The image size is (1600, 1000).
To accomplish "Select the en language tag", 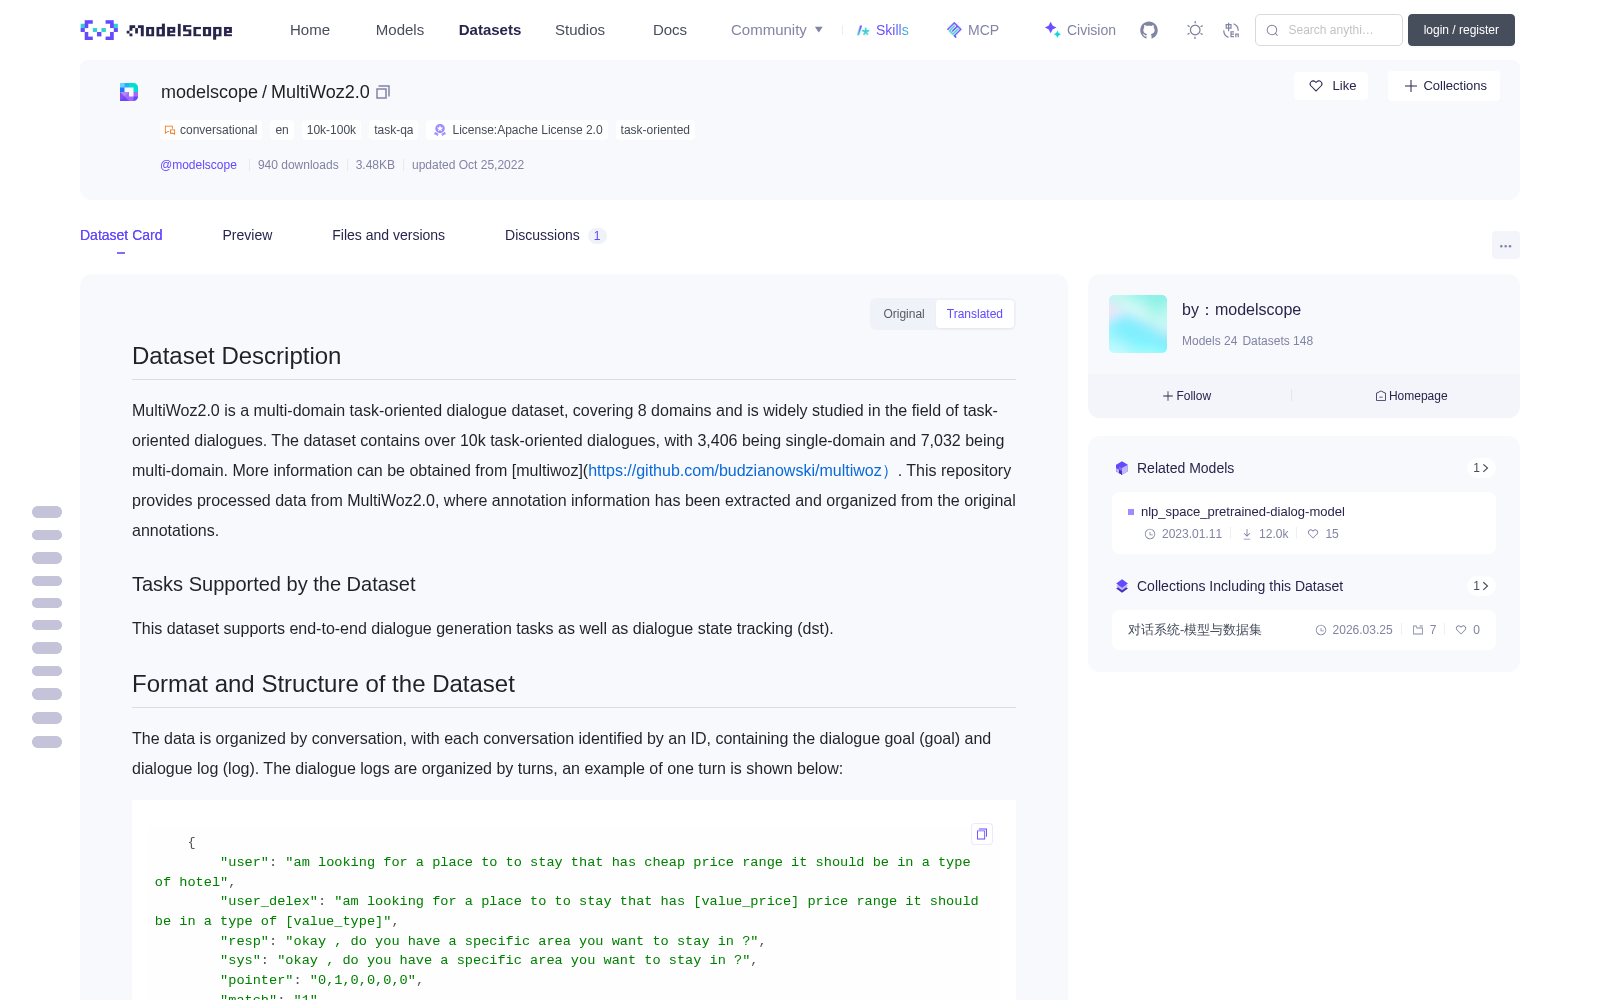I will 282,130.
